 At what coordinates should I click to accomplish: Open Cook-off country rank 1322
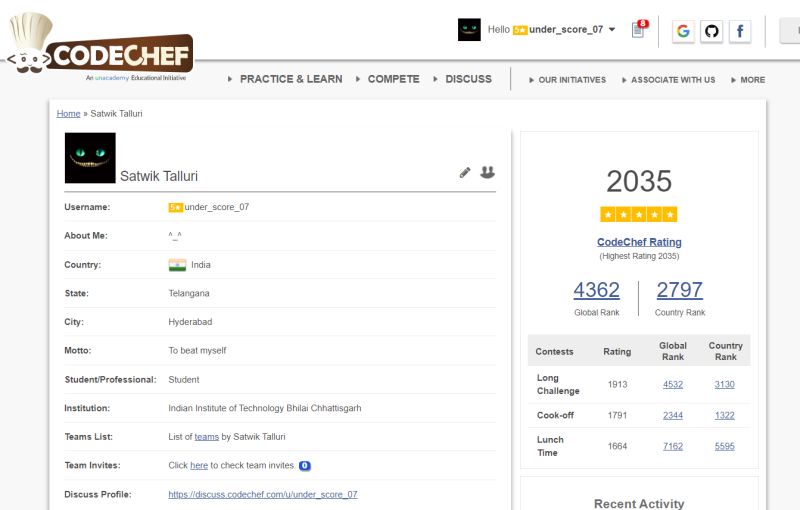coord(724,416)
